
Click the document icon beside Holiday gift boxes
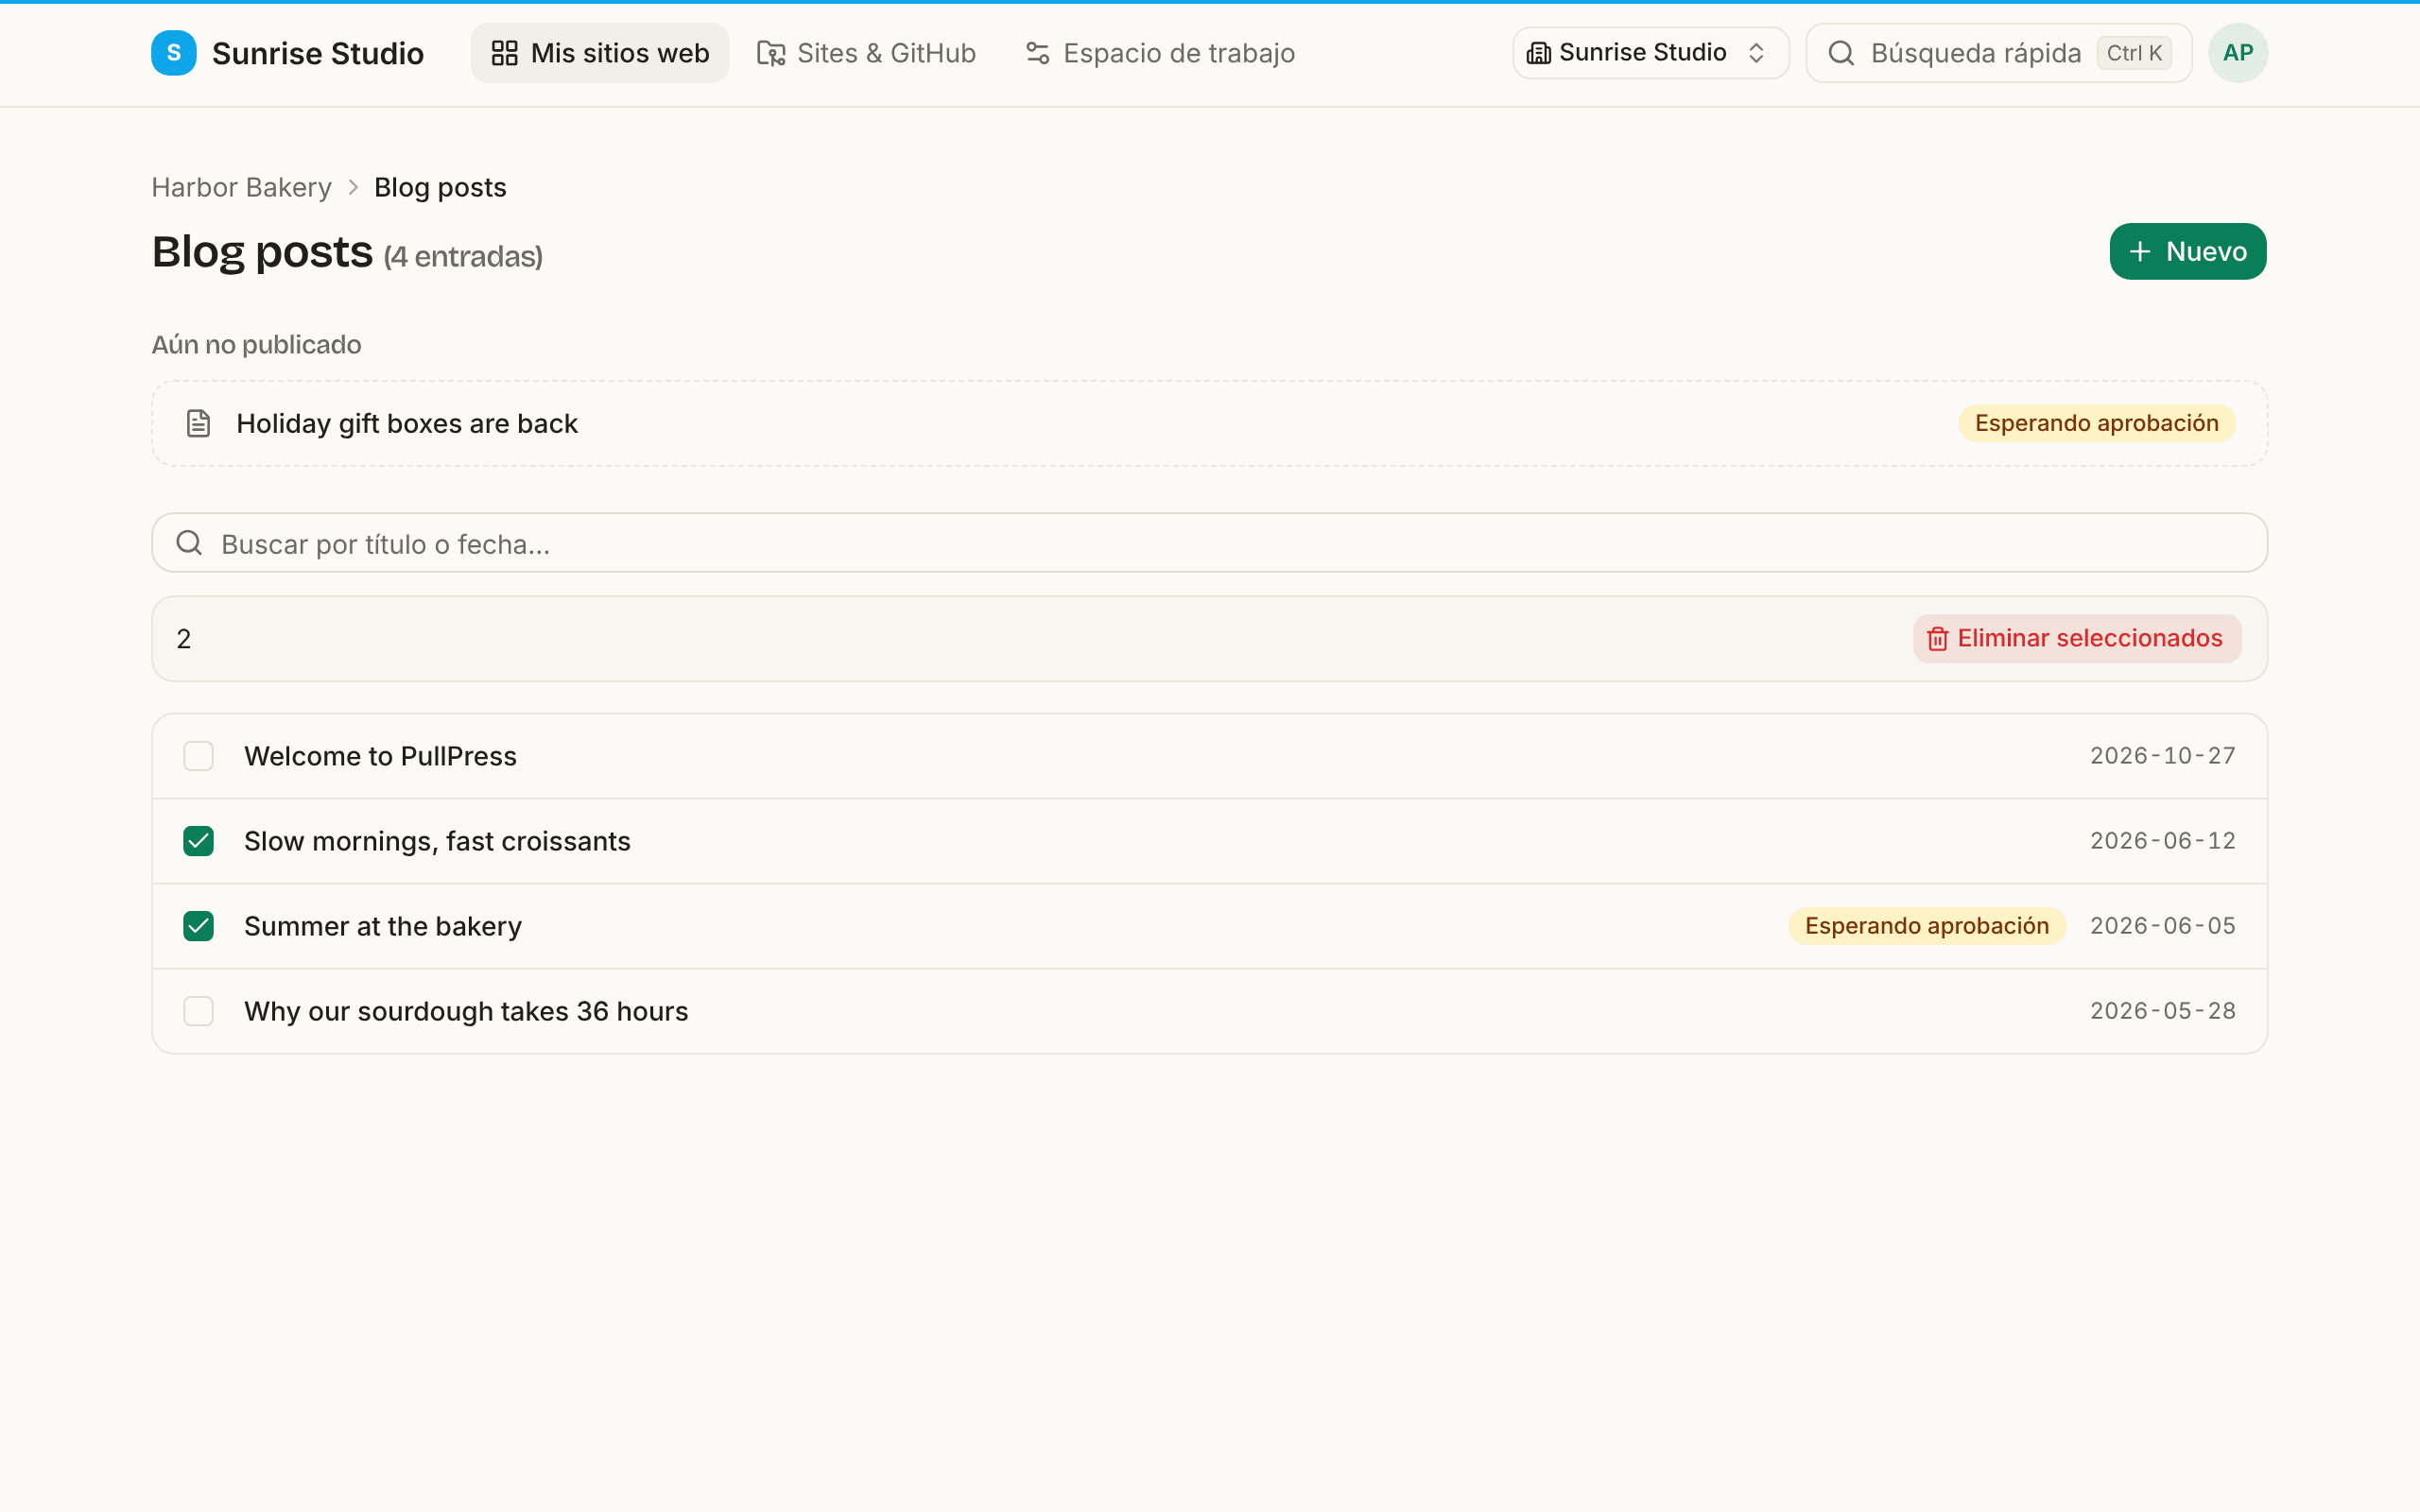click(x=198, y=423)
